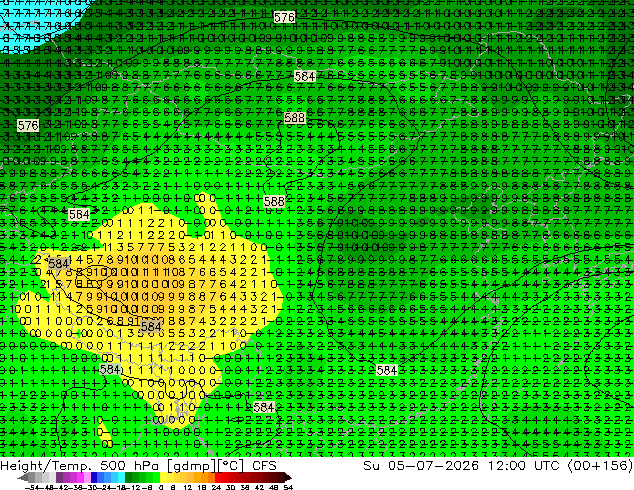This screenshot has width=634, height=490.
Task: Click the dark purple swatch in the legend
Action: click(x=59, y=477)
